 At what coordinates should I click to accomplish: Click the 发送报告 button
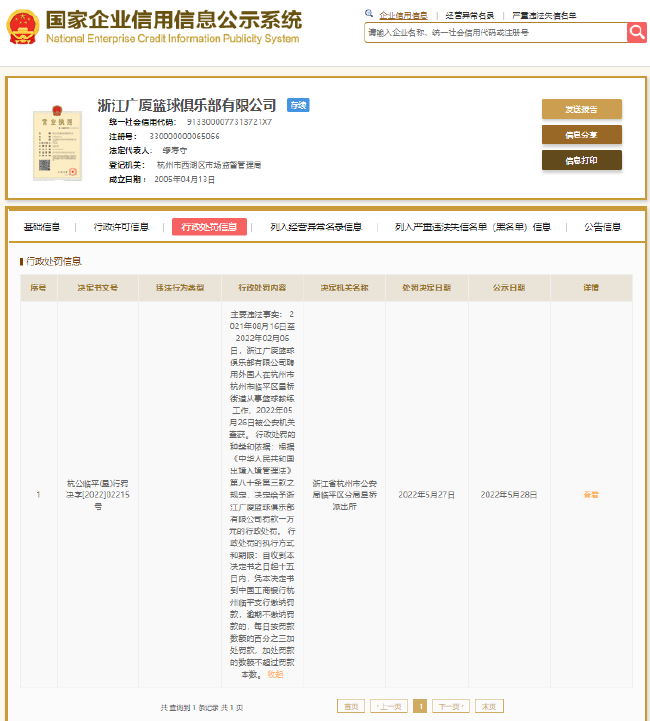click(582, 109)
